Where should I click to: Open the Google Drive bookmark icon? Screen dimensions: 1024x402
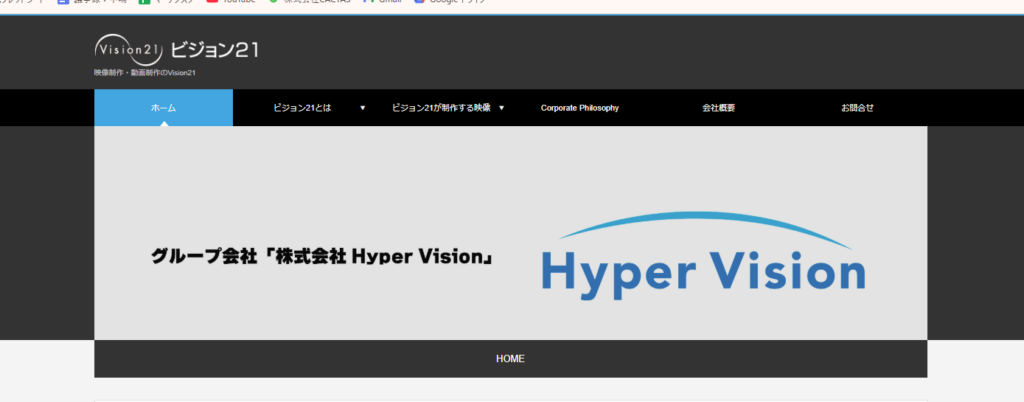pyautogui.click(x=419, y=2)
